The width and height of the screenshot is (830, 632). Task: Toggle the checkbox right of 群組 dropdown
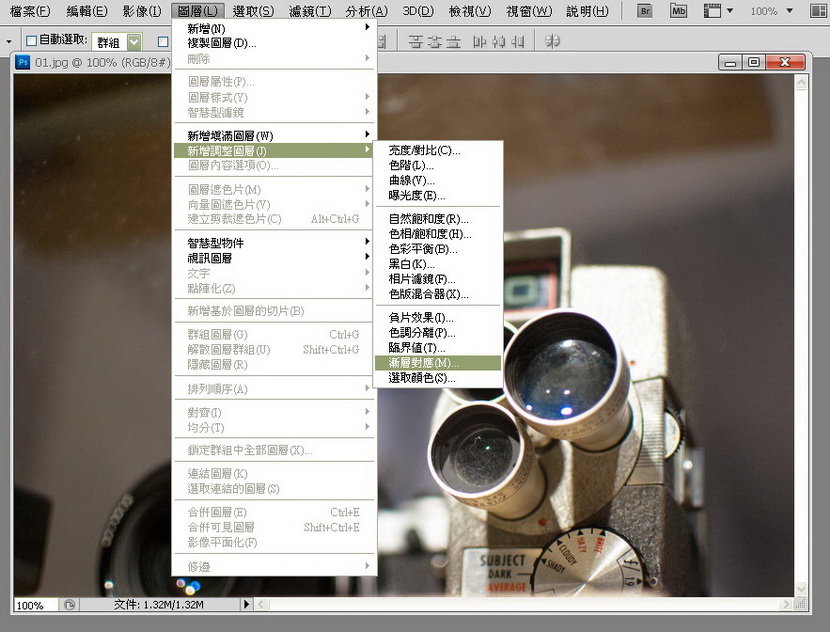(x=163, y=42)
